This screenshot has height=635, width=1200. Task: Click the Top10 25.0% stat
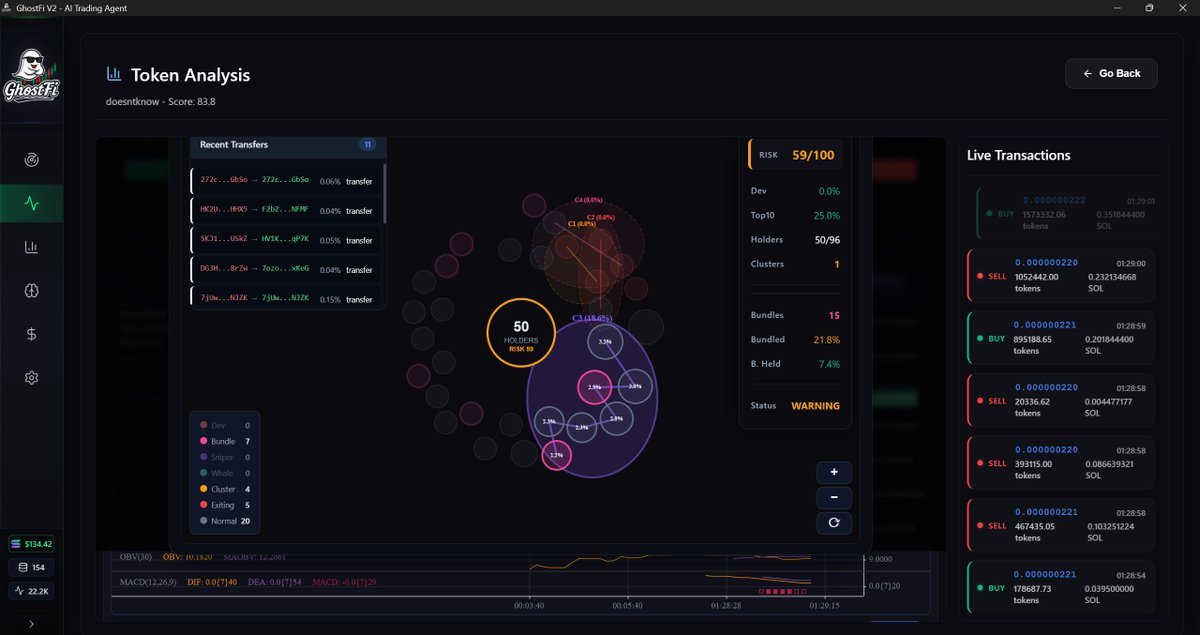pos(795,215)
